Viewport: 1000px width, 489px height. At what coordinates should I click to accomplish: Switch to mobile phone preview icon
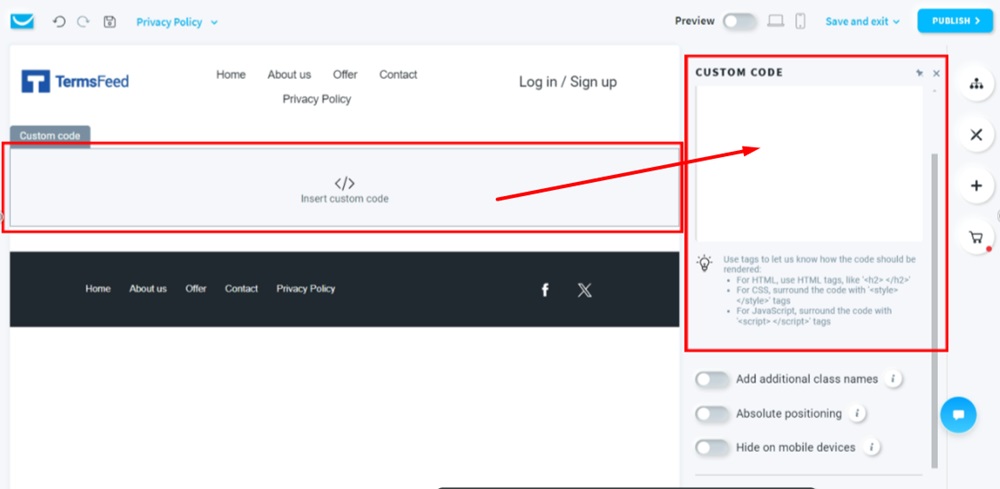point(800,21)
